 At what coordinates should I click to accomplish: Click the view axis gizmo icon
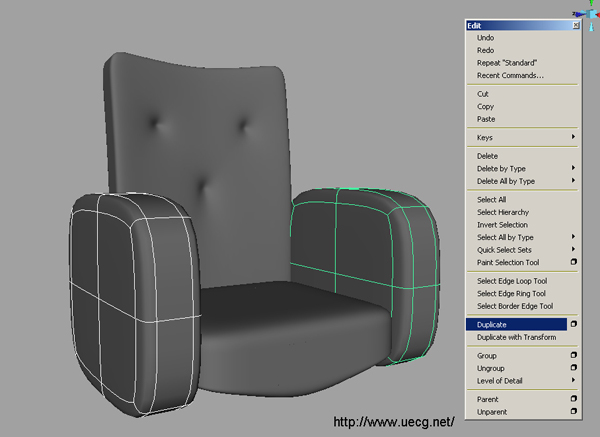click(589, 15)
